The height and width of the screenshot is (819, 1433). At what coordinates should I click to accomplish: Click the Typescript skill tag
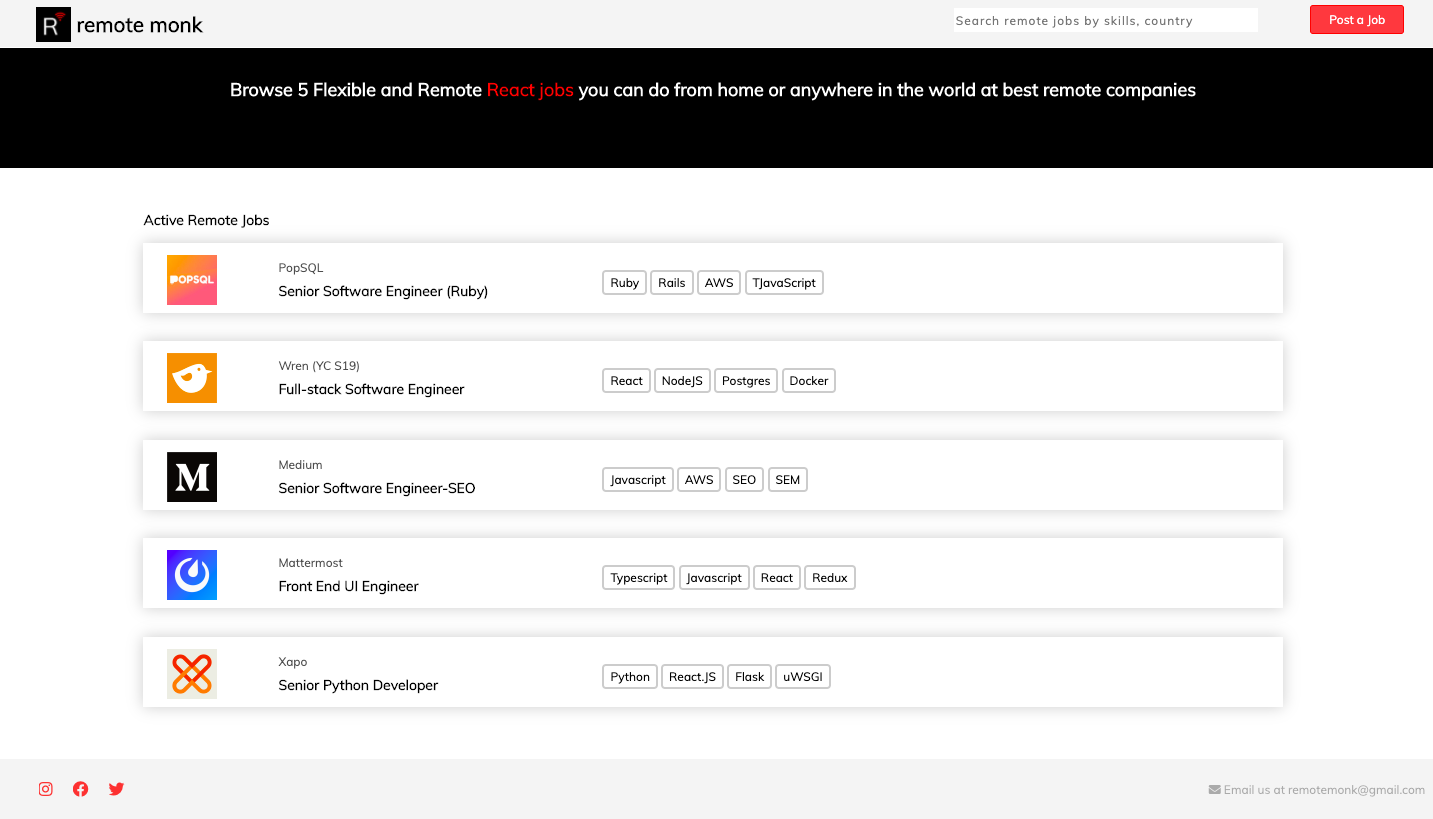pyautogui.click(x=639, y=578)
